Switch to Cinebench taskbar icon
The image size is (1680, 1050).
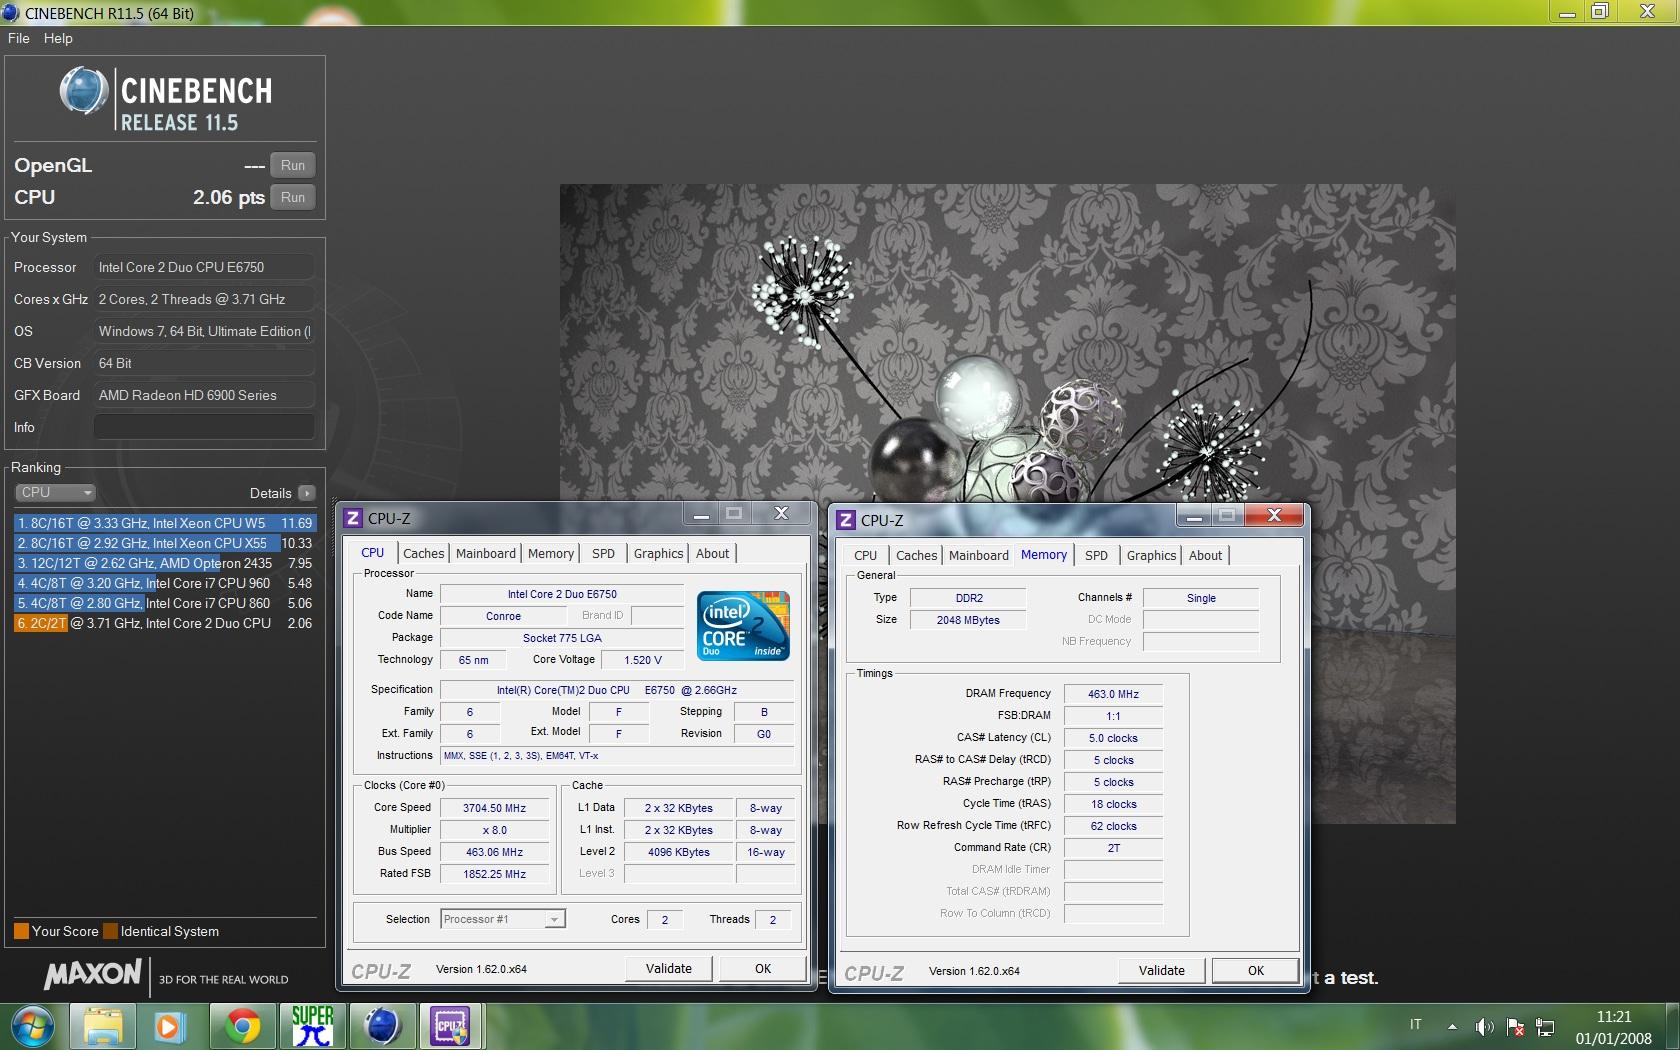point(381,1026)
